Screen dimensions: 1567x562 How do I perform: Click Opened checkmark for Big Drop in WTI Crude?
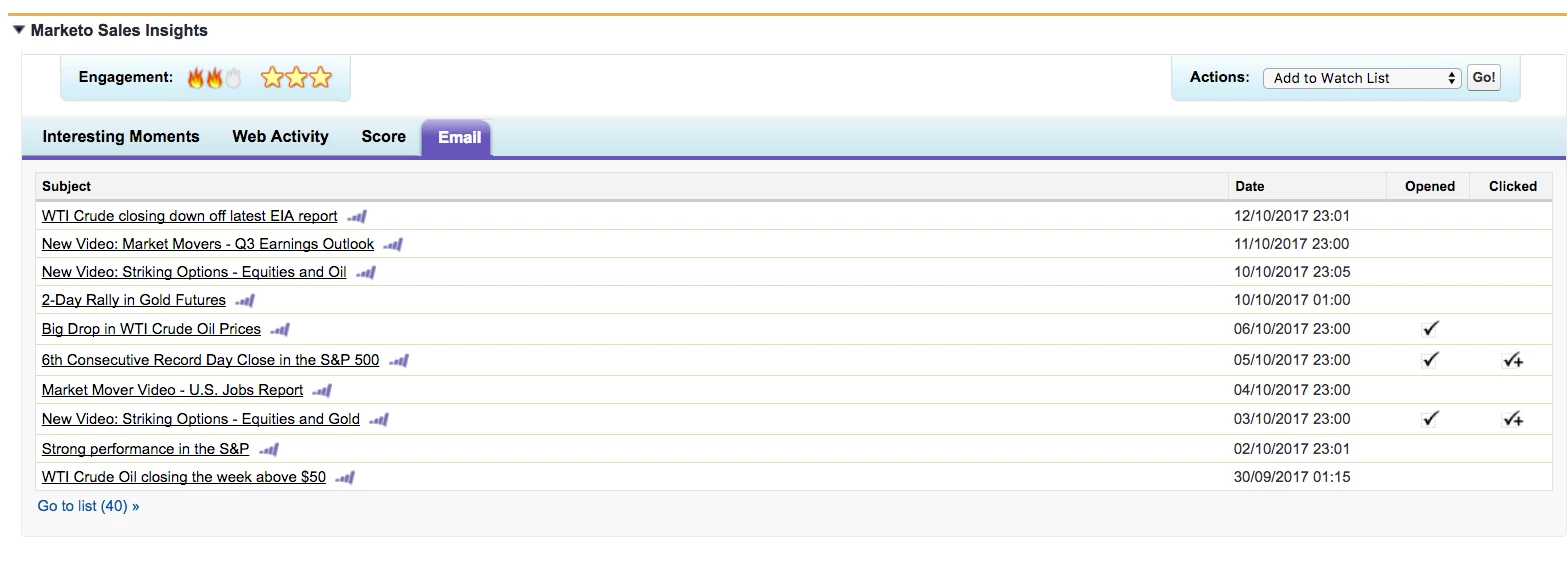(x=1430, y=329)
